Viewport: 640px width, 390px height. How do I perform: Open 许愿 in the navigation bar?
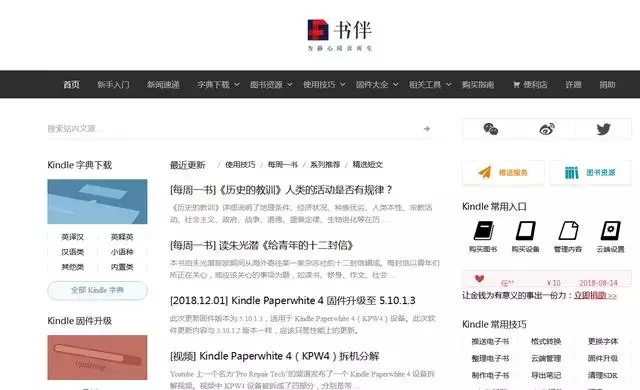click(573, 85)
